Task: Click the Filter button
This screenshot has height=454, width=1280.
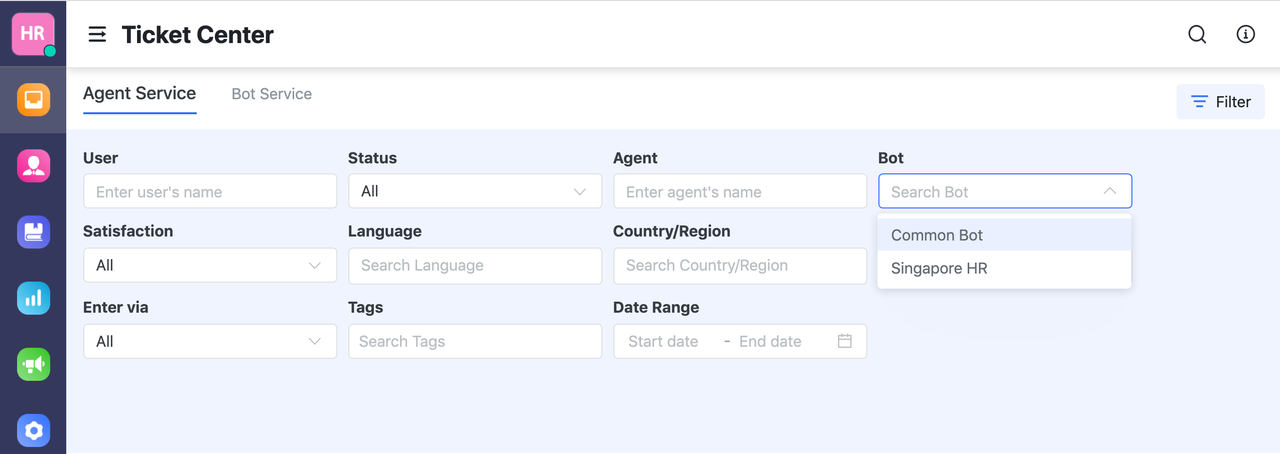Action: [x=1220, y=102]
